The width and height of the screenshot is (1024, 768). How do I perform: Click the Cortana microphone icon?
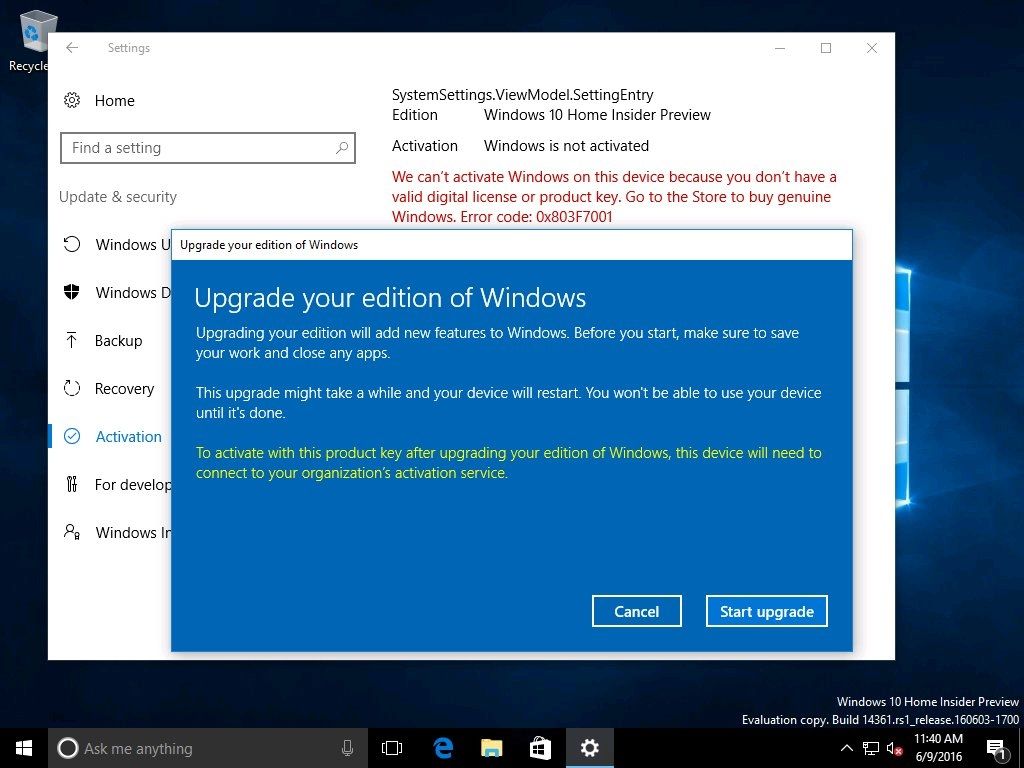347,748
